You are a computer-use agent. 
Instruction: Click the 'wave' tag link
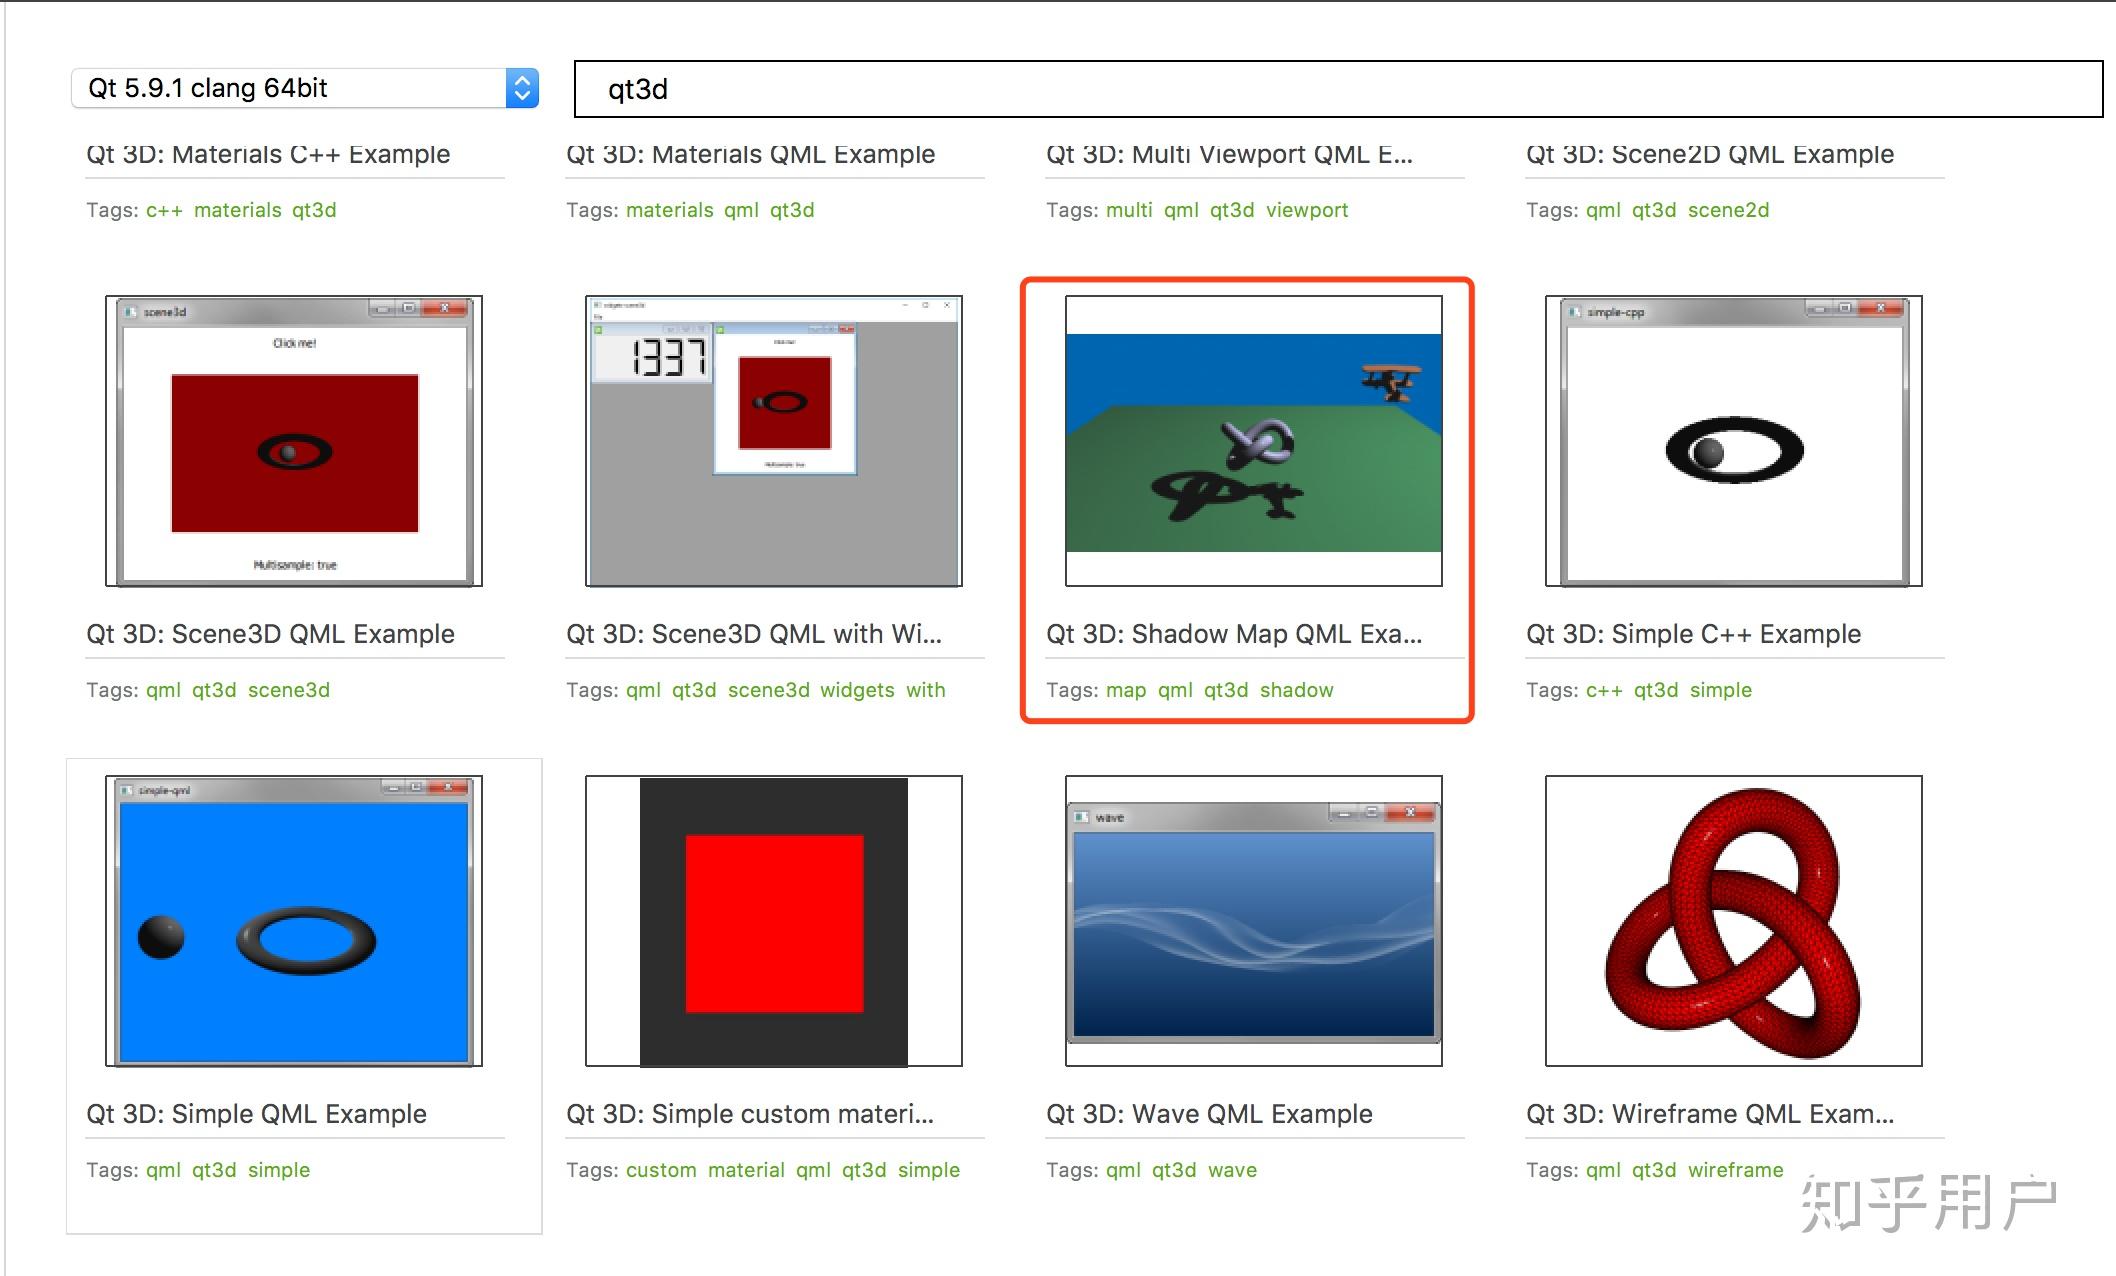tap(1232, 1170)
